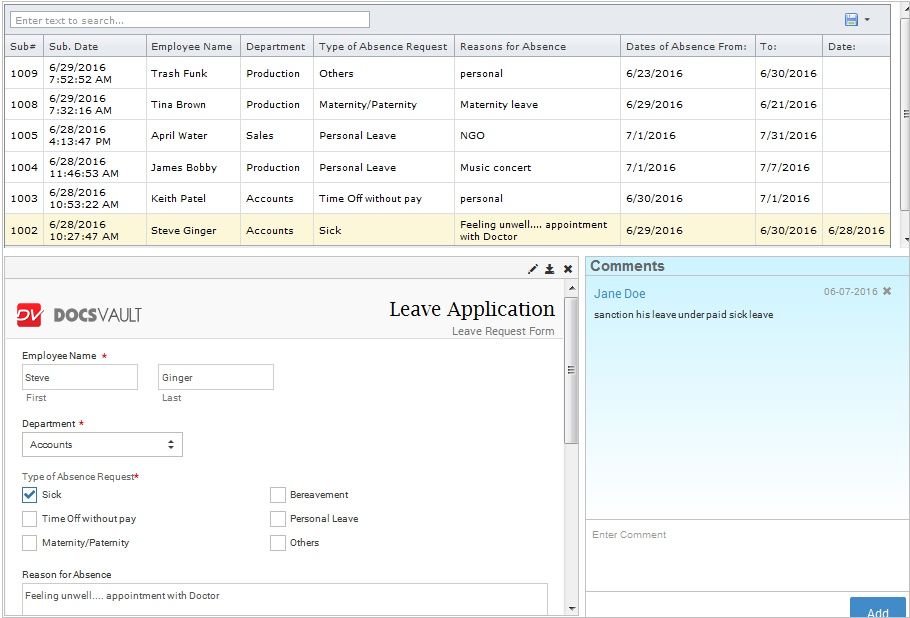Screen dimensions: 910x618
Task: Close the form panel with the X icon
Action: tap(568, 269)
